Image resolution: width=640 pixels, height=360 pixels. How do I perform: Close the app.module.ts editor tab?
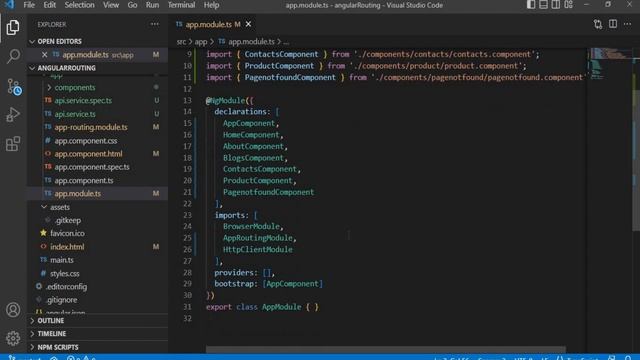coord(248,24)
